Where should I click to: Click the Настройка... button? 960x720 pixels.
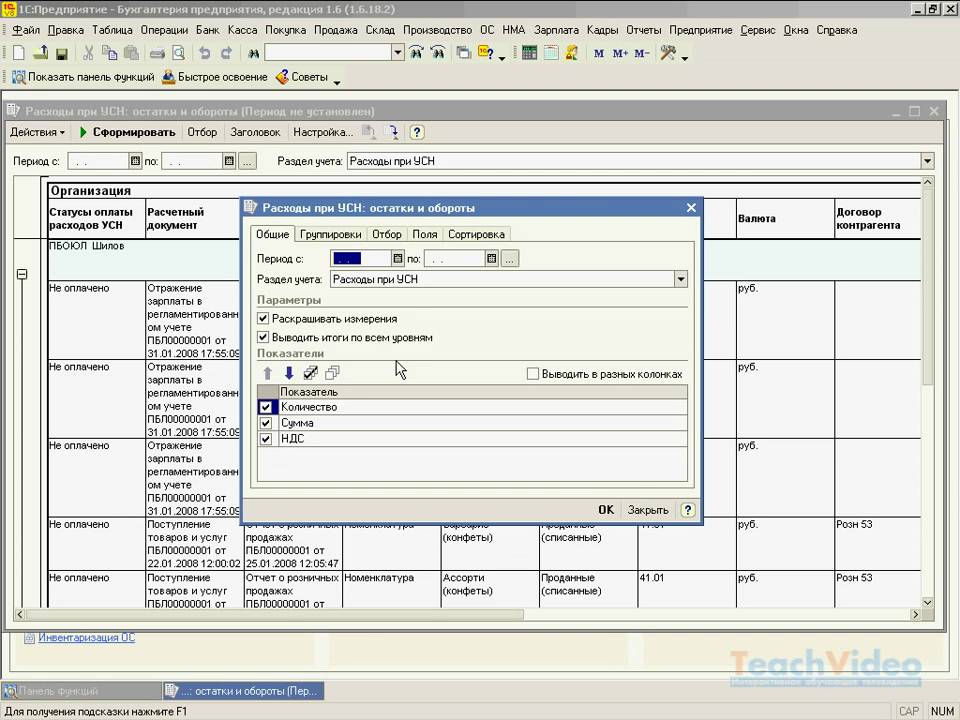click(323, 132)
